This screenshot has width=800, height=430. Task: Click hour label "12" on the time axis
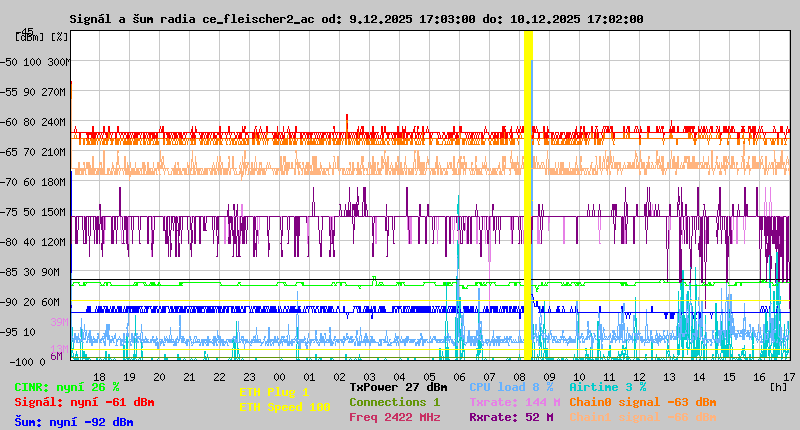click(x=640, y=377)
